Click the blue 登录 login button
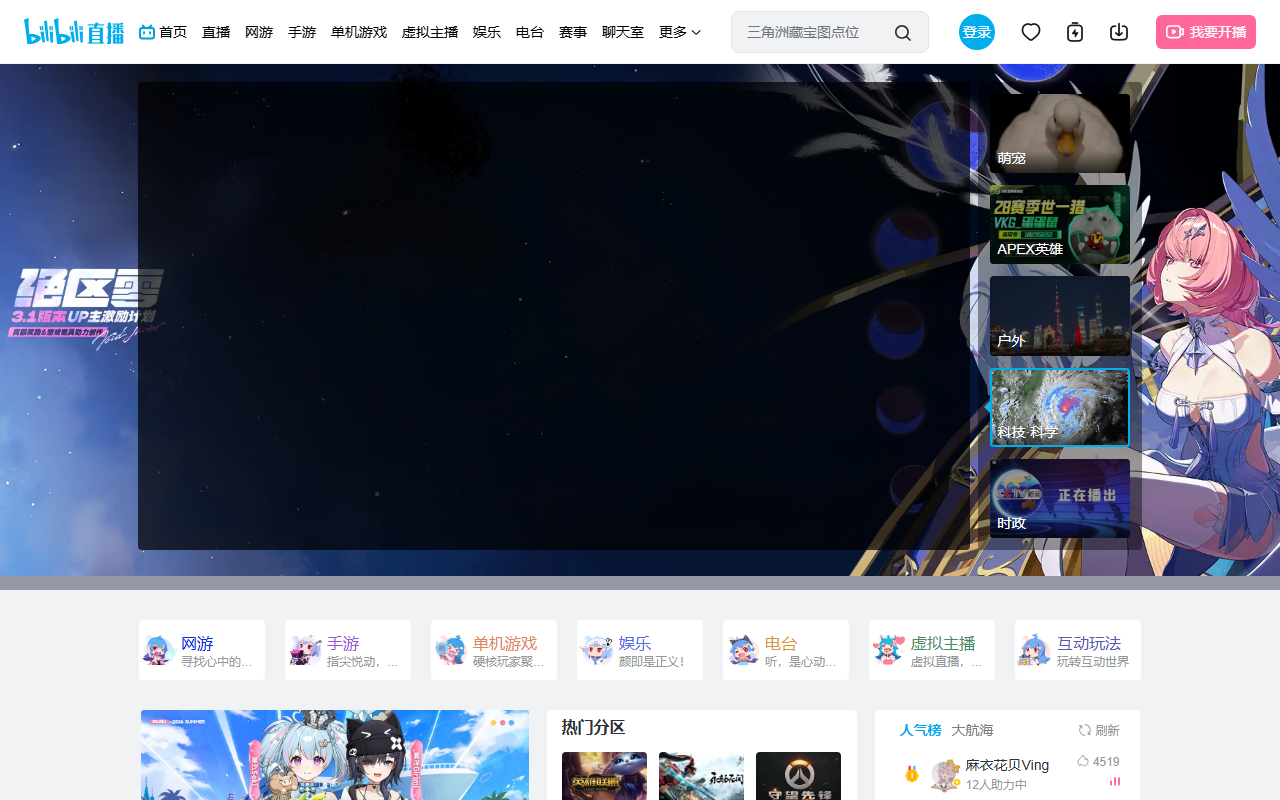This screenshot has height=800, width=1280. coord(977,32)
